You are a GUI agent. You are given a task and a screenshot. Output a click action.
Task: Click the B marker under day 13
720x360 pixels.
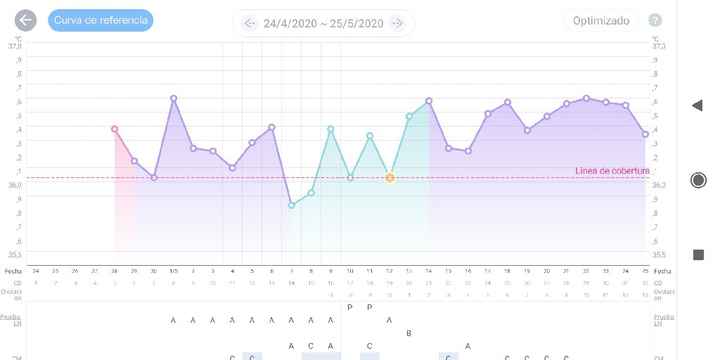point(409,333)
